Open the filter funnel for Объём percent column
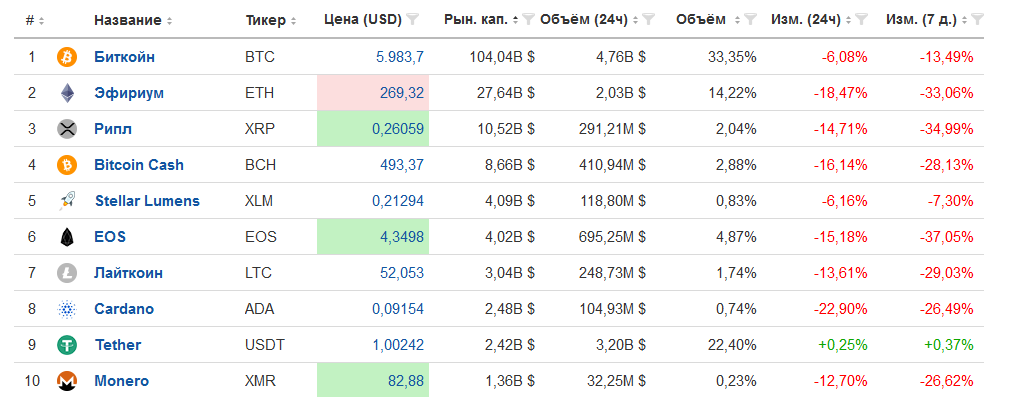Viewport: 1034px width, 397px height. point(750,20)
